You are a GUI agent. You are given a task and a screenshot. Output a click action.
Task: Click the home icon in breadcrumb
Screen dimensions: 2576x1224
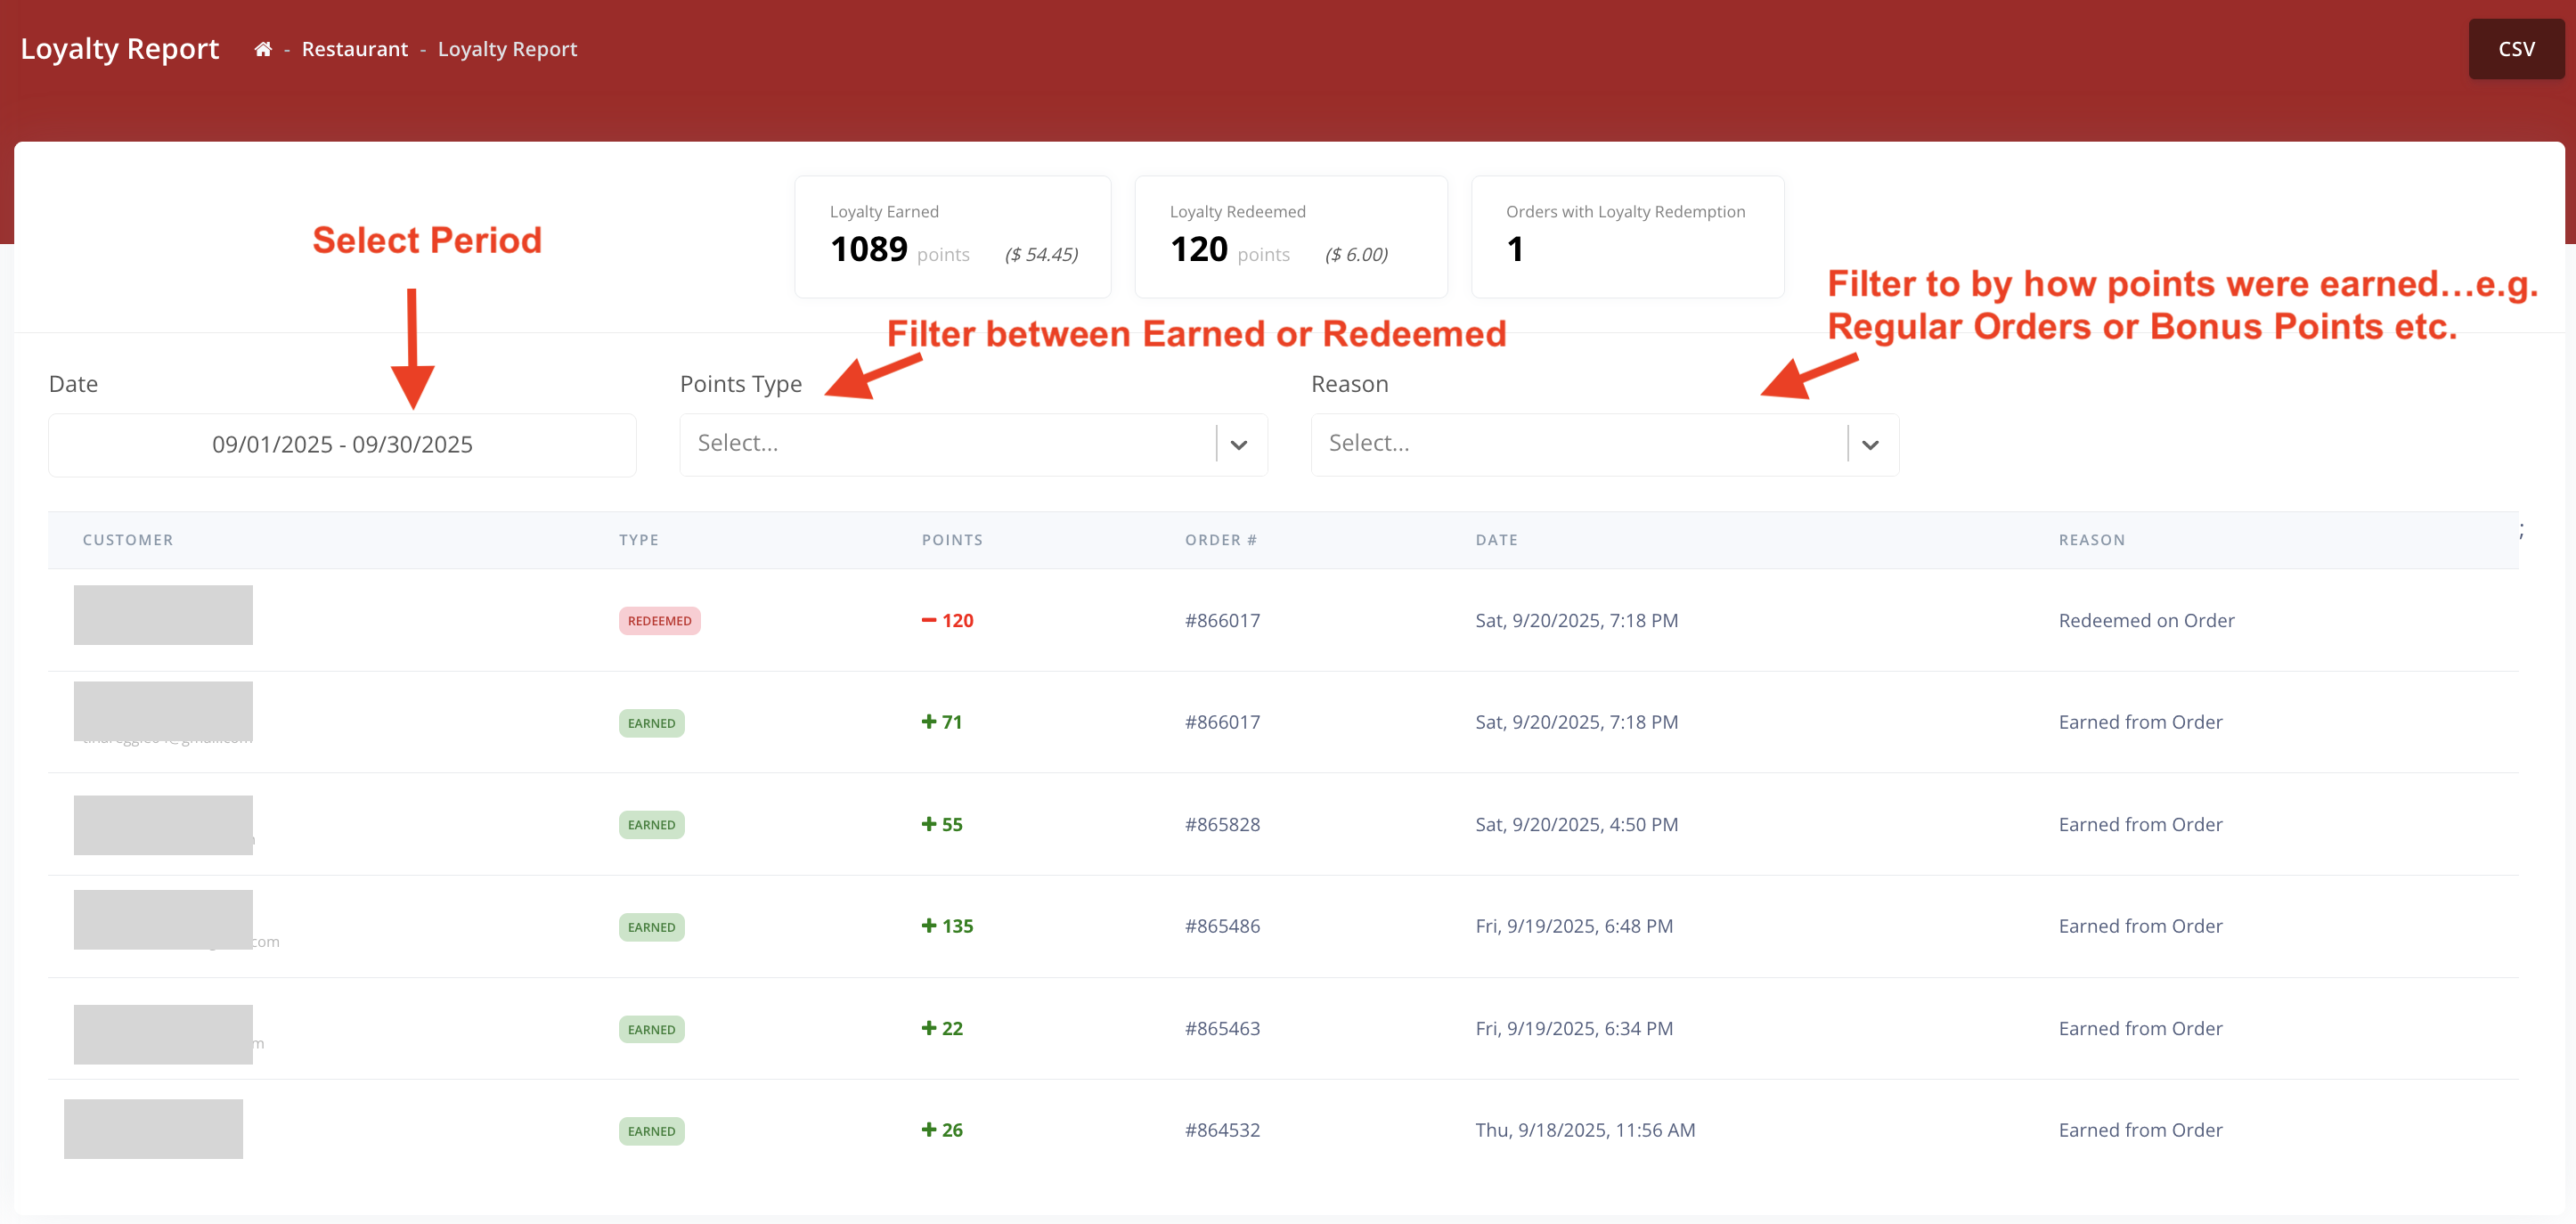click(263, 49)
